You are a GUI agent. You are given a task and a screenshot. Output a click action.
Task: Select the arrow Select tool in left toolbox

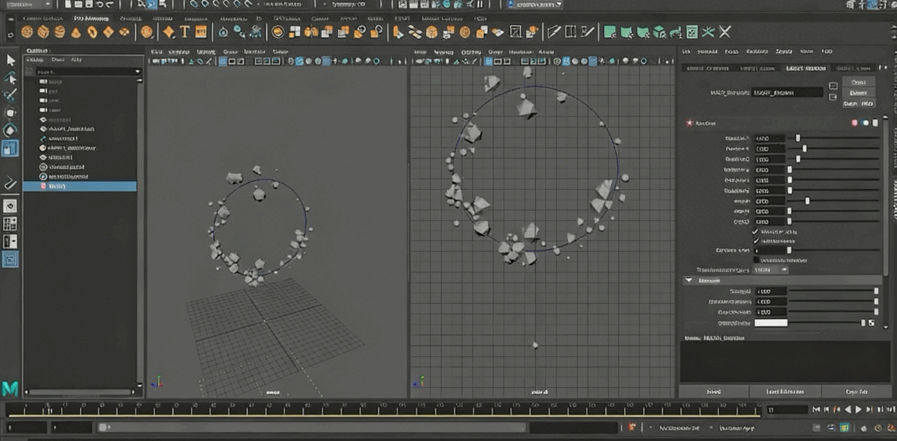[x=10, y=60]
